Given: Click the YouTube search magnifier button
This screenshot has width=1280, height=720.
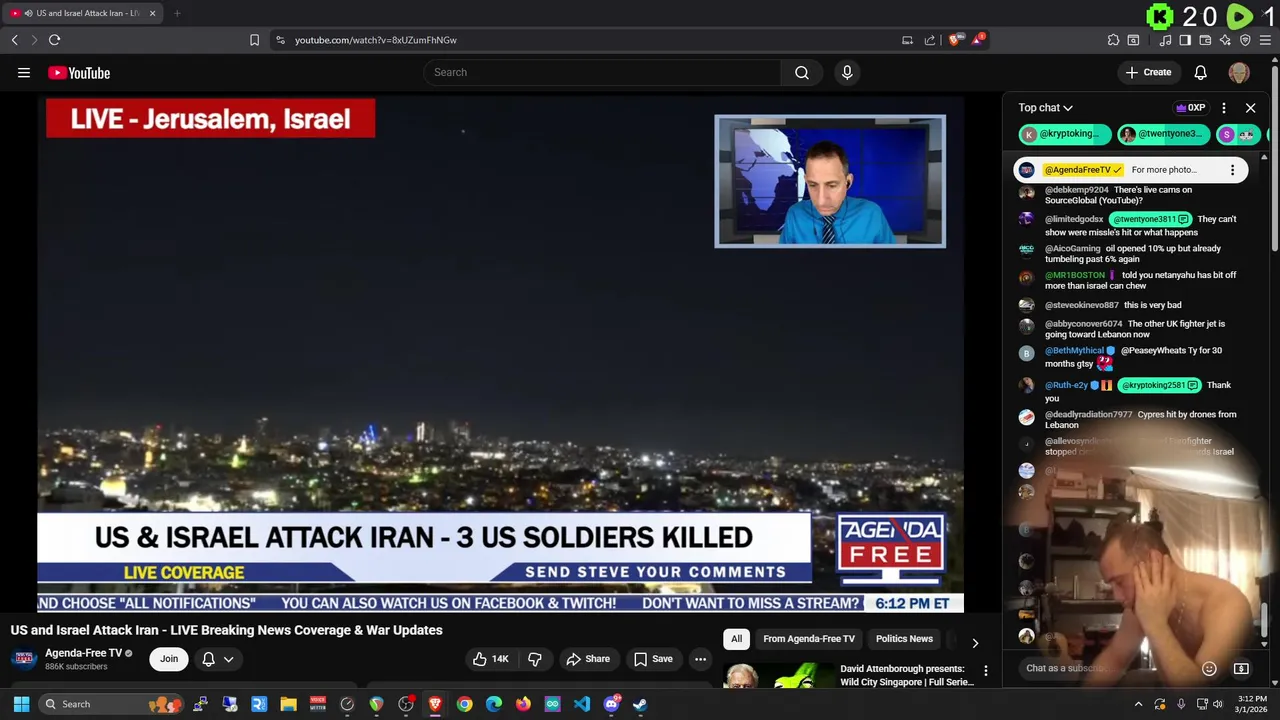Looking at the screenshot, I should coord(802,72).
